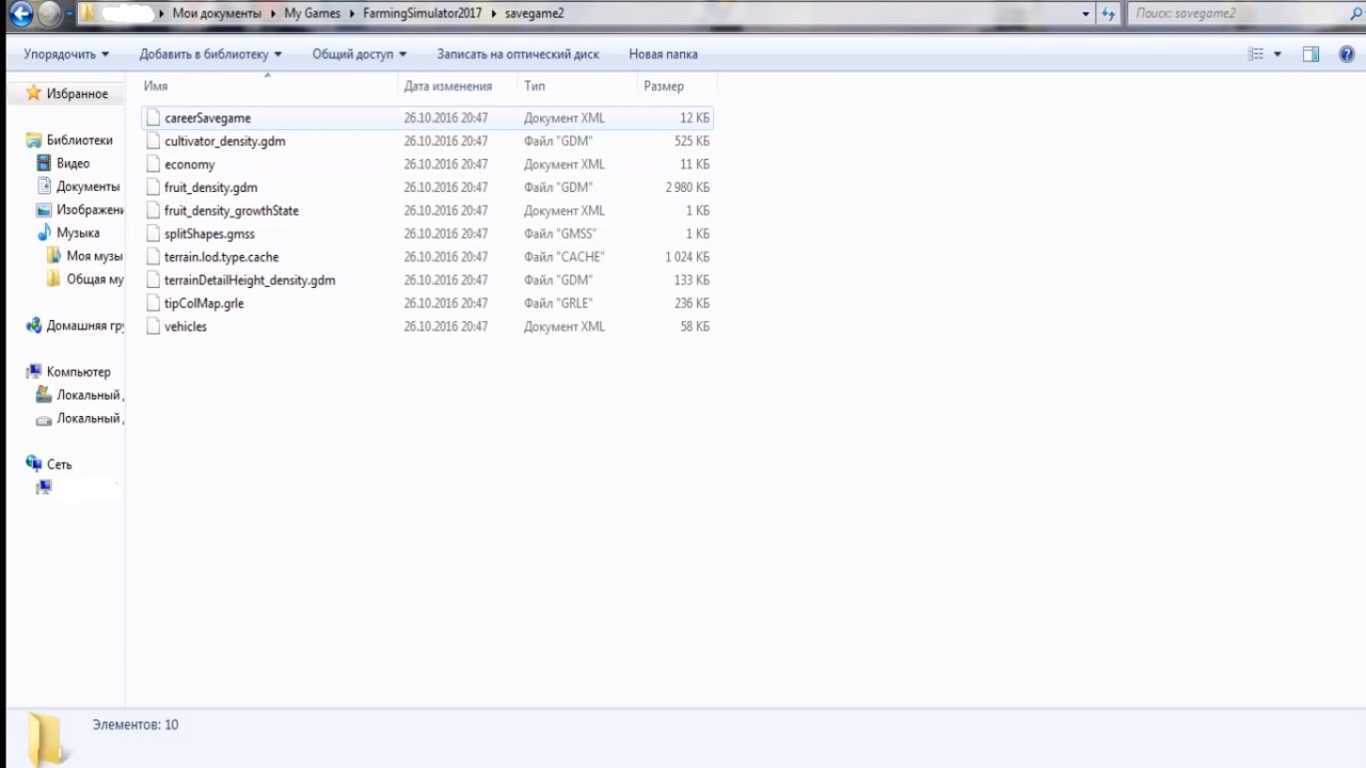
Task: Select the vehicles XML file icon
Action: pyautogui.click(x=153, y=327)
